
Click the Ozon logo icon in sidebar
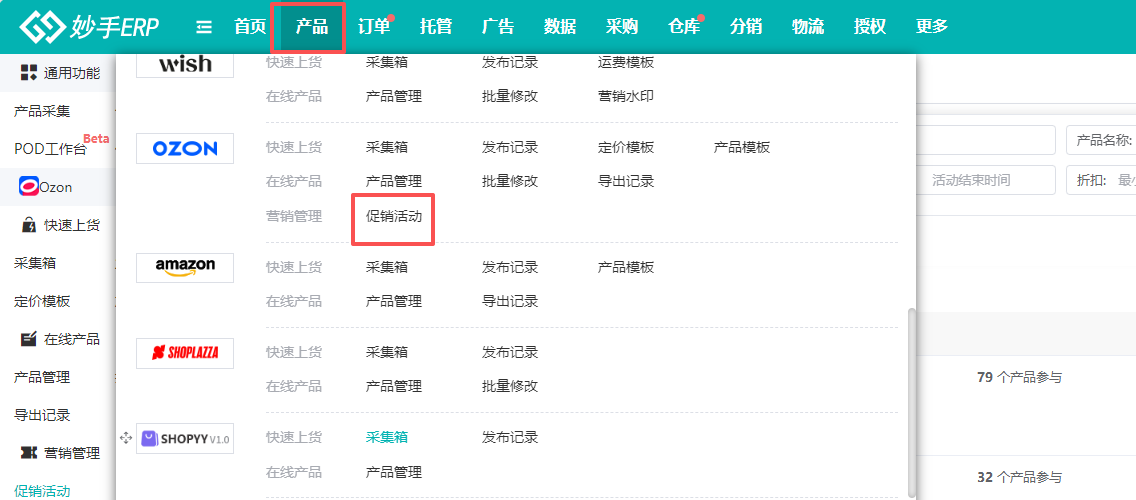(29, 187)
